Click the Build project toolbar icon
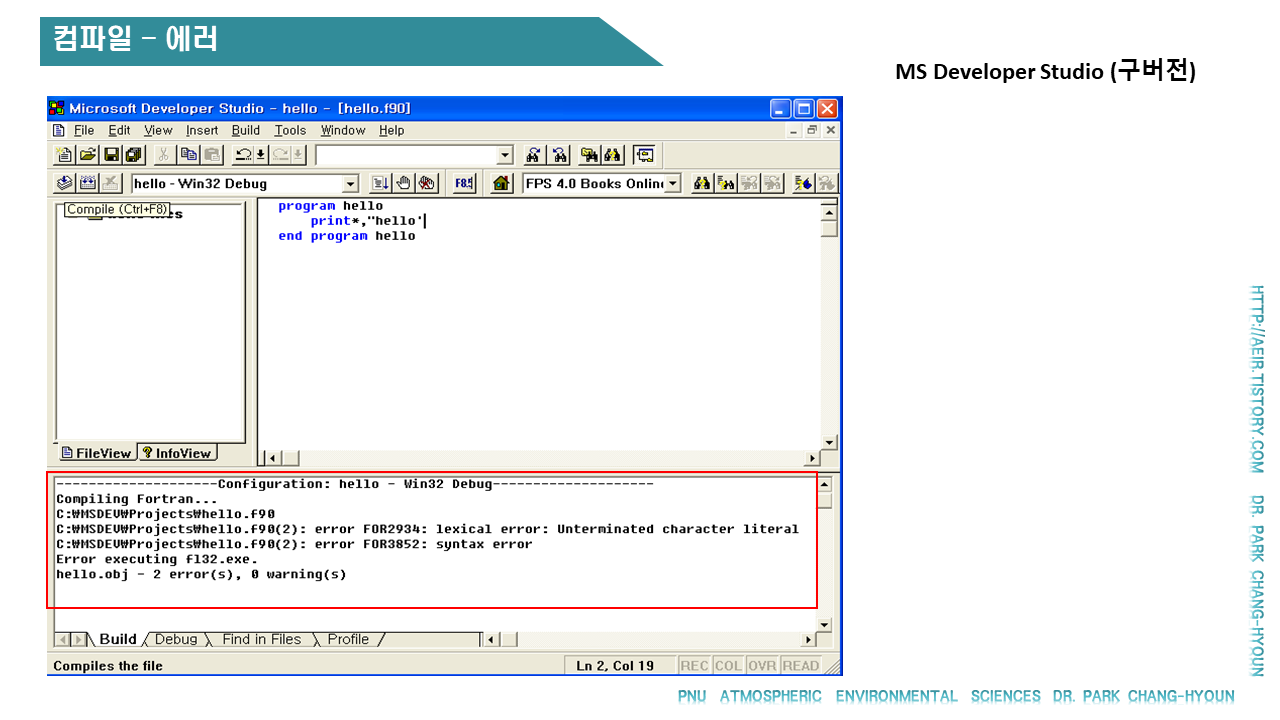The height and width of the screenshot is (720, 1280). (x=88, y=183)
